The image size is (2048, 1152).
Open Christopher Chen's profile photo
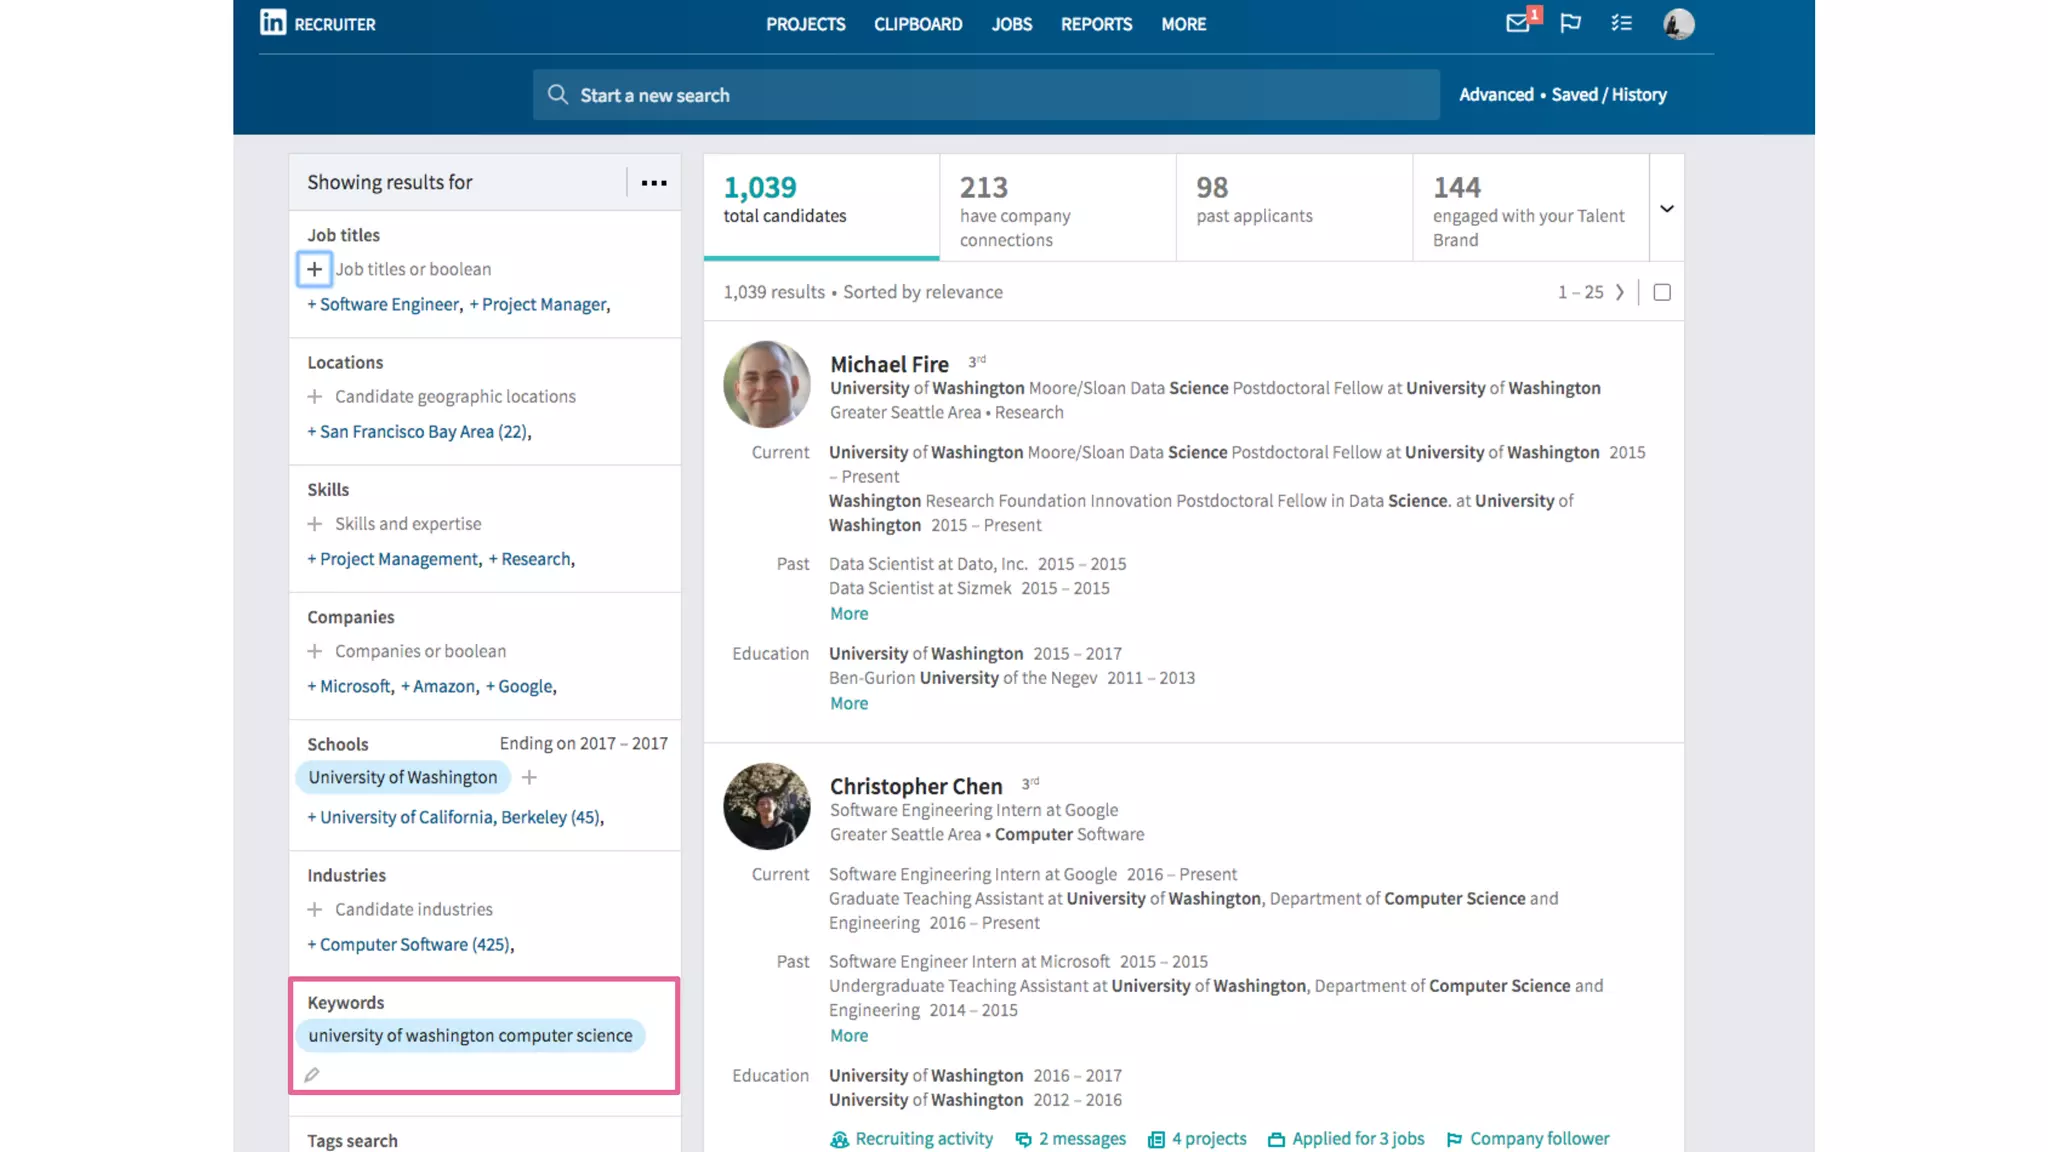pos(766,806)
